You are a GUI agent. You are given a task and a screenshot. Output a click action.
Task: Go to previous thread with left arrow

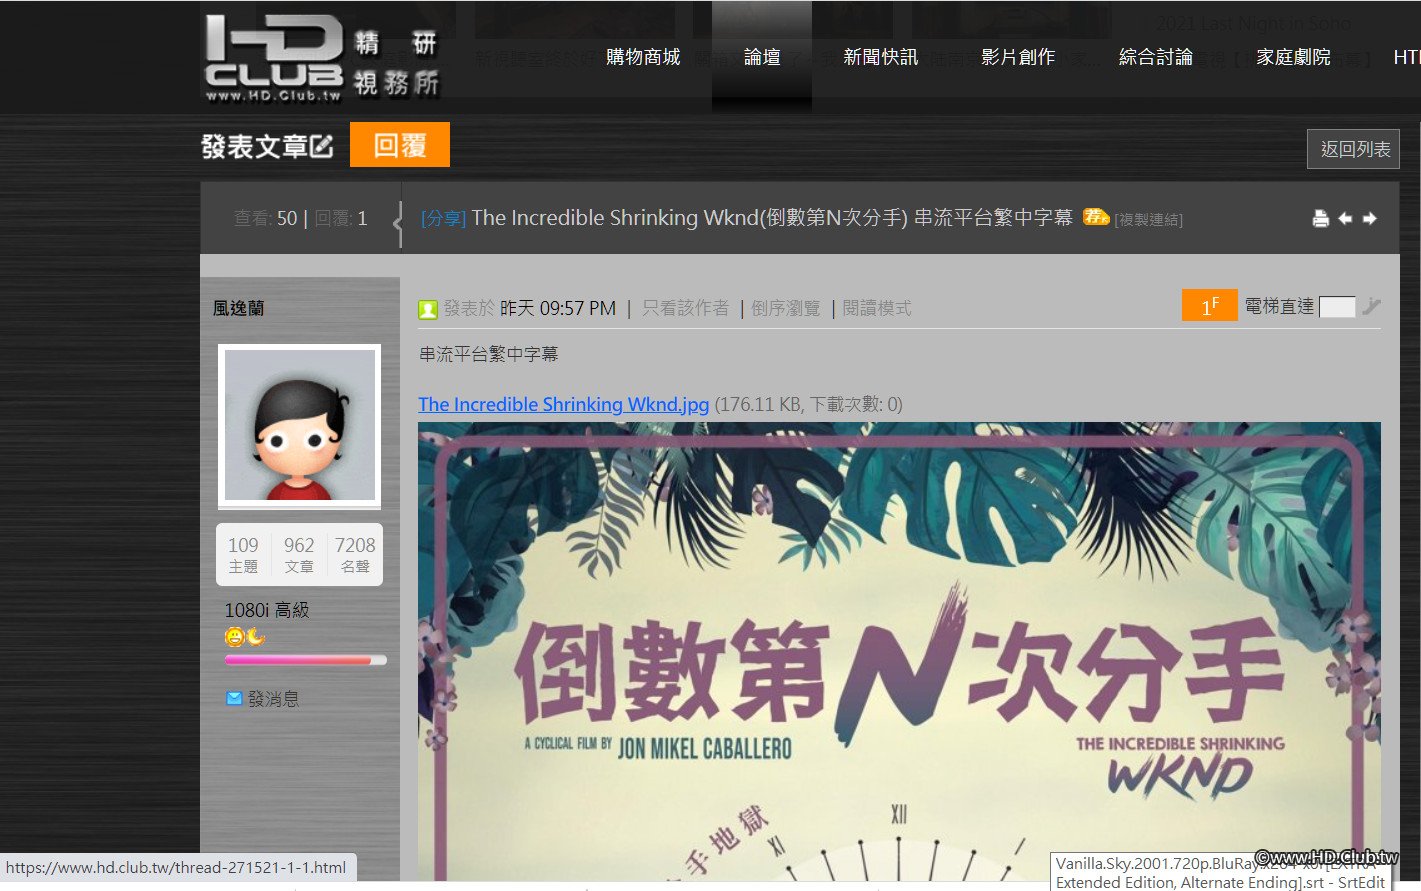coord(1345,218)
